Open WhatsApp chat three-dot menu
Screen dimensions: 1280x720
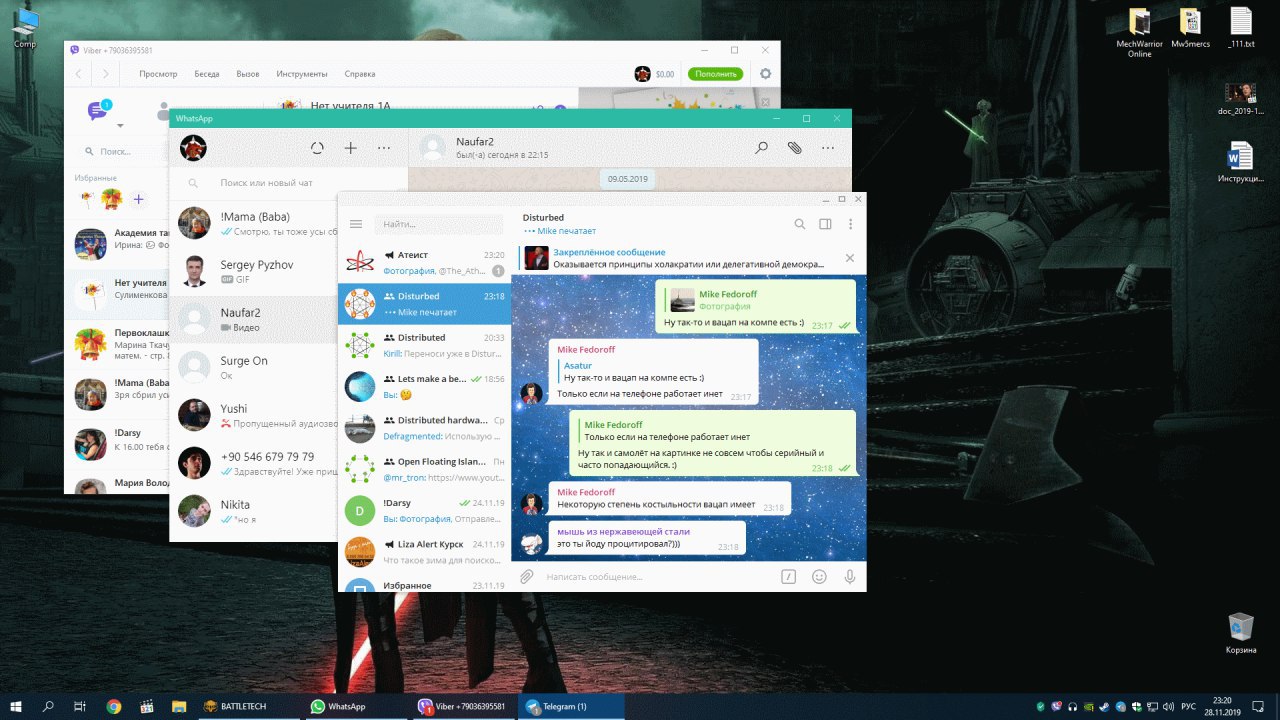(827, 148)
